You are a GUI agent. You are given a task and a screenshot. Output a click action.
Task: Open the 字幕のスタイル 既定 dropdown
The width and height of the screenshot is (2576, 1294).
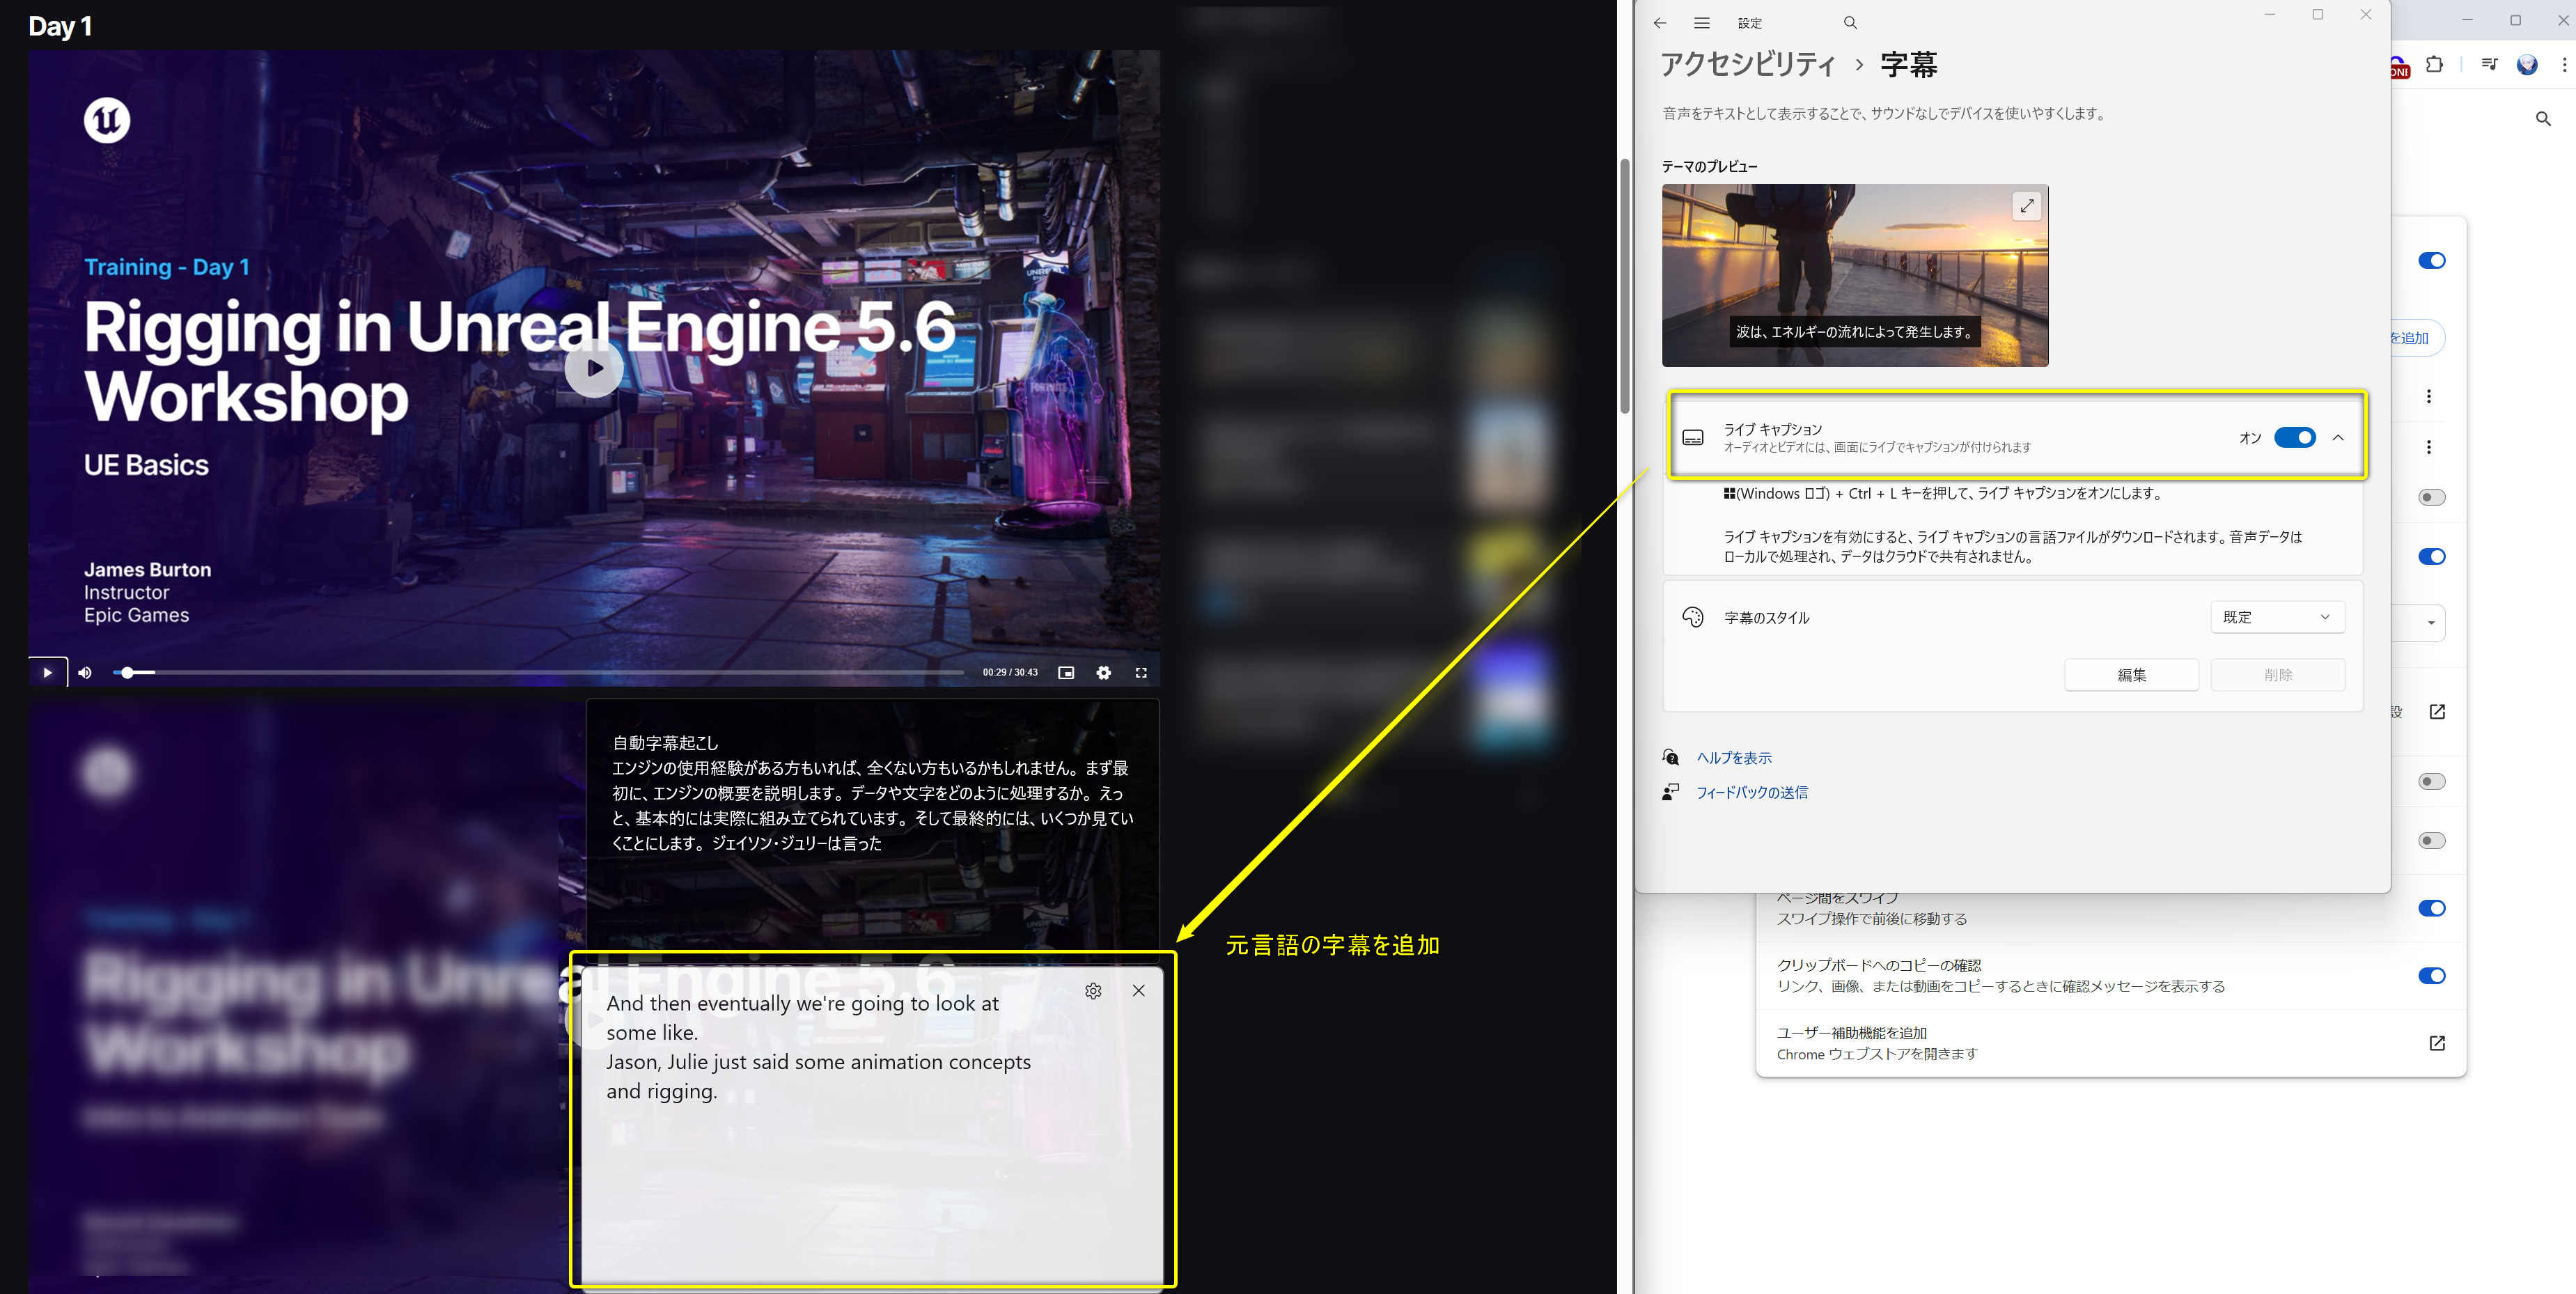pyautogui.click(x=2277, y=617)
